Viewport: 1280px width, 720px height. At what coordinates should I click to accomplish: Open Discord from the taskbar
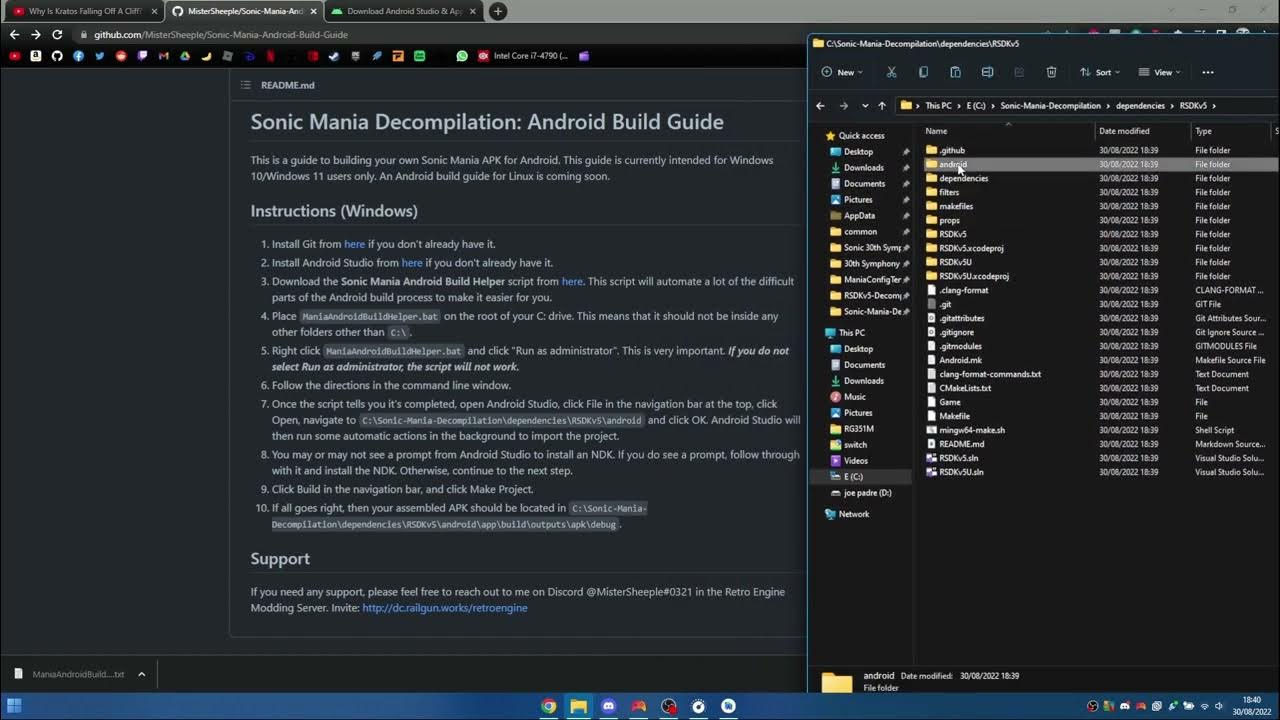point(608,706)
